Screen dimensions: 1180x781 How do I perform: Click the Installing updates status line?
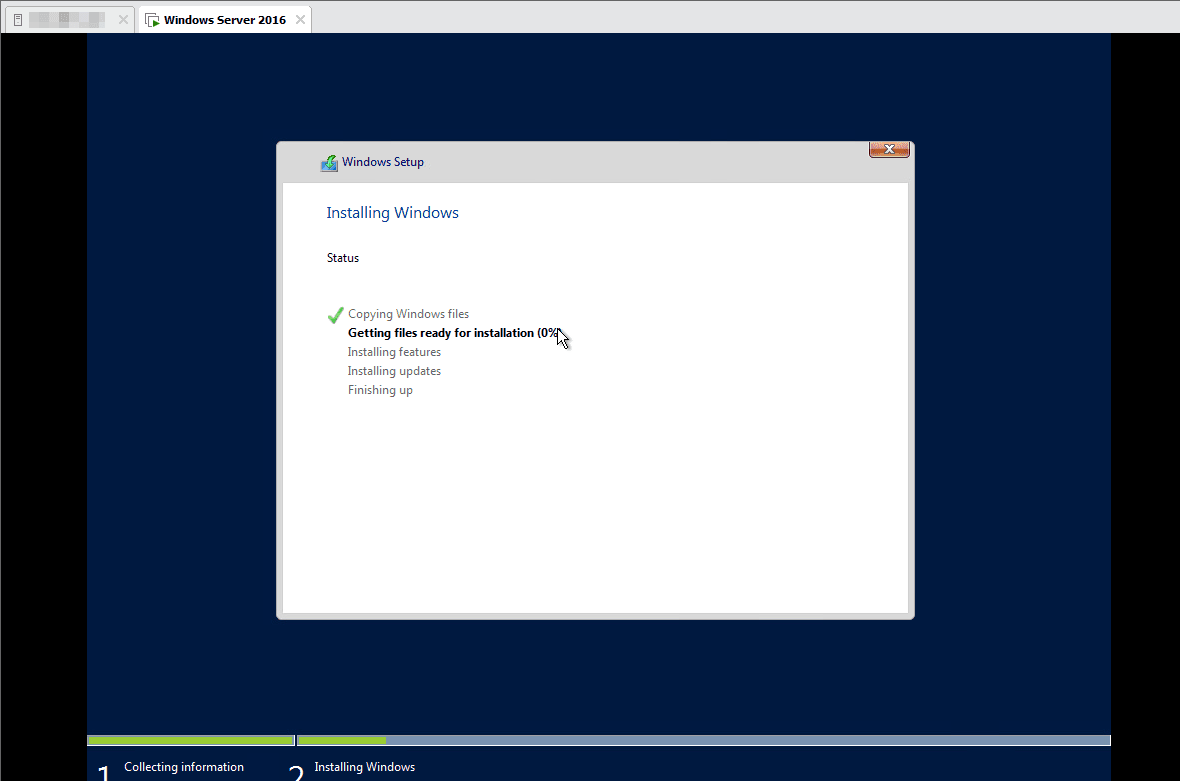tap(394, 370)
